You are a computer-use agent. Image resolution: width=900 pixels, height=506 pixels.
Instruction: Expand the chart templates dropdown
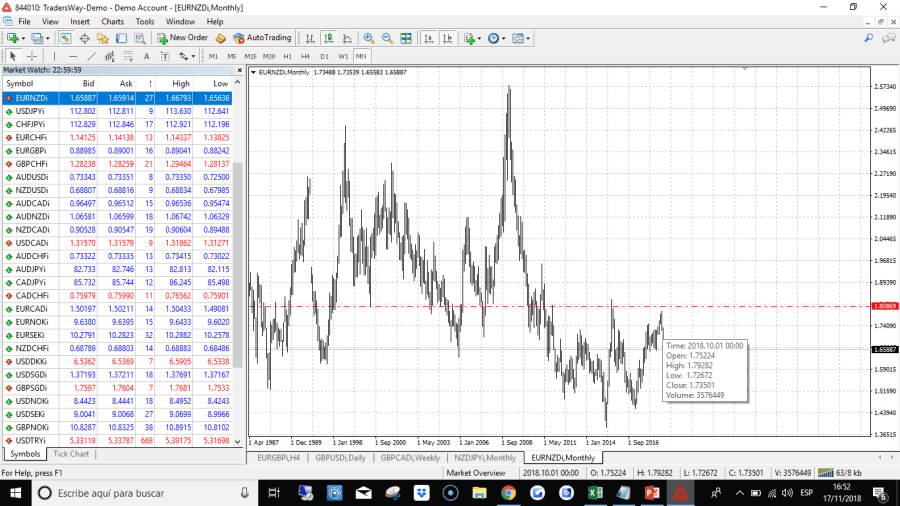click(529, 38)
